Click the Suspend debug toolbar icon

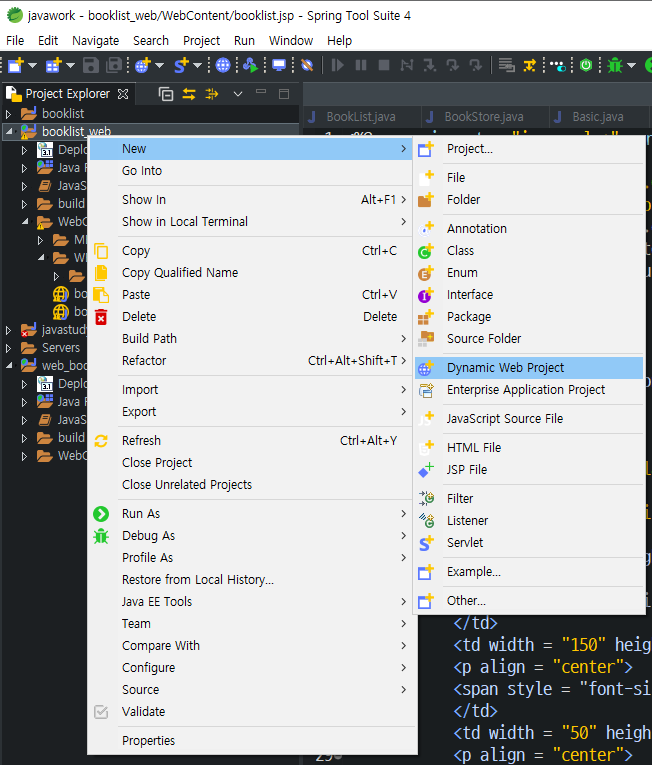coord(361,65)
